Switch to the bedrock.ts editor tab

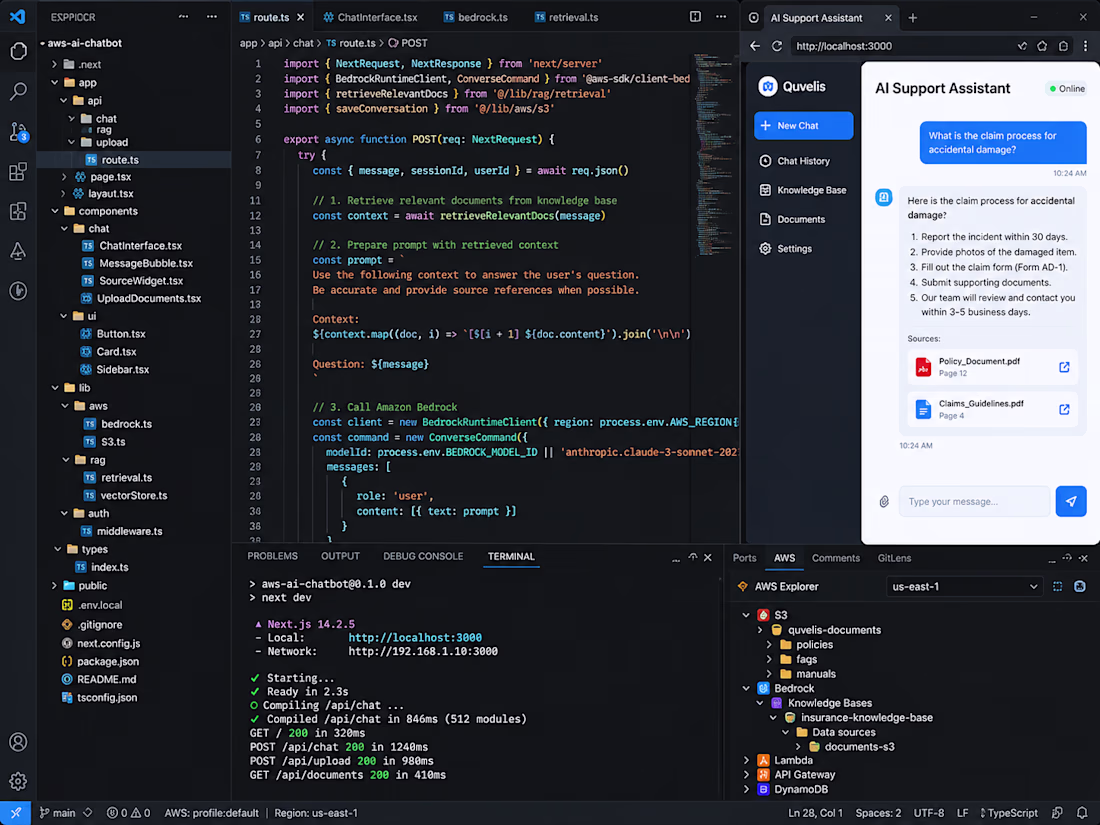pos(476,17)
